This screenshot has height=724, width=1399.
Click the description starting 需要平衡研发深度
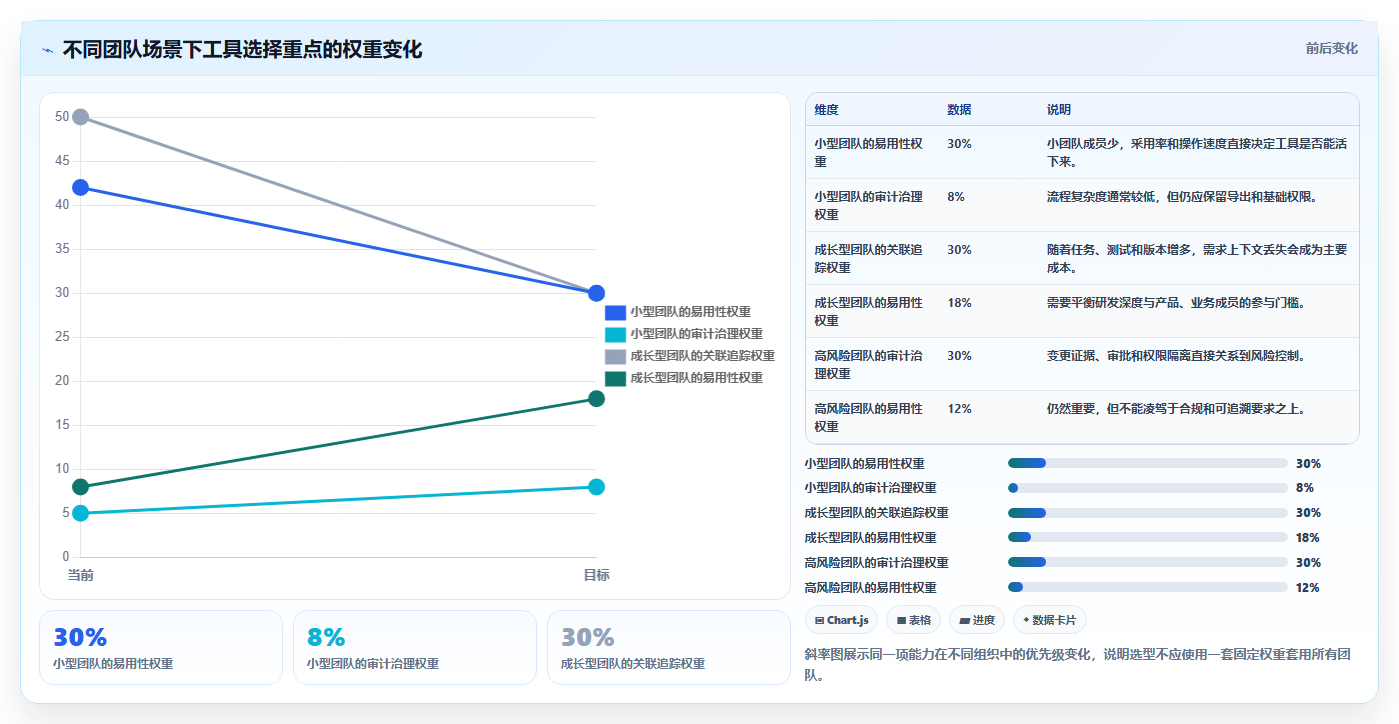click(x=1176, y=302)
